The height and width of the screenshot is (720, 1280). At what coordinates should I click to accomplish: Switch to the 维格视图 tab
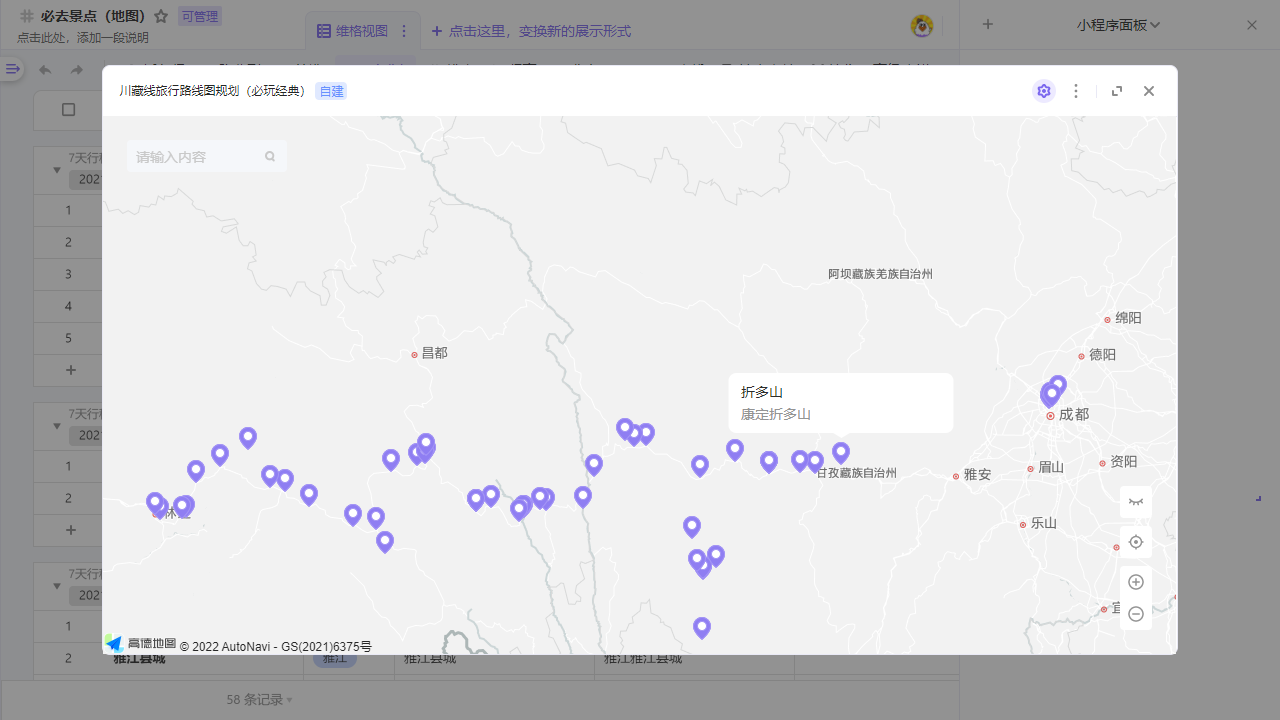(x=352, y=31)
